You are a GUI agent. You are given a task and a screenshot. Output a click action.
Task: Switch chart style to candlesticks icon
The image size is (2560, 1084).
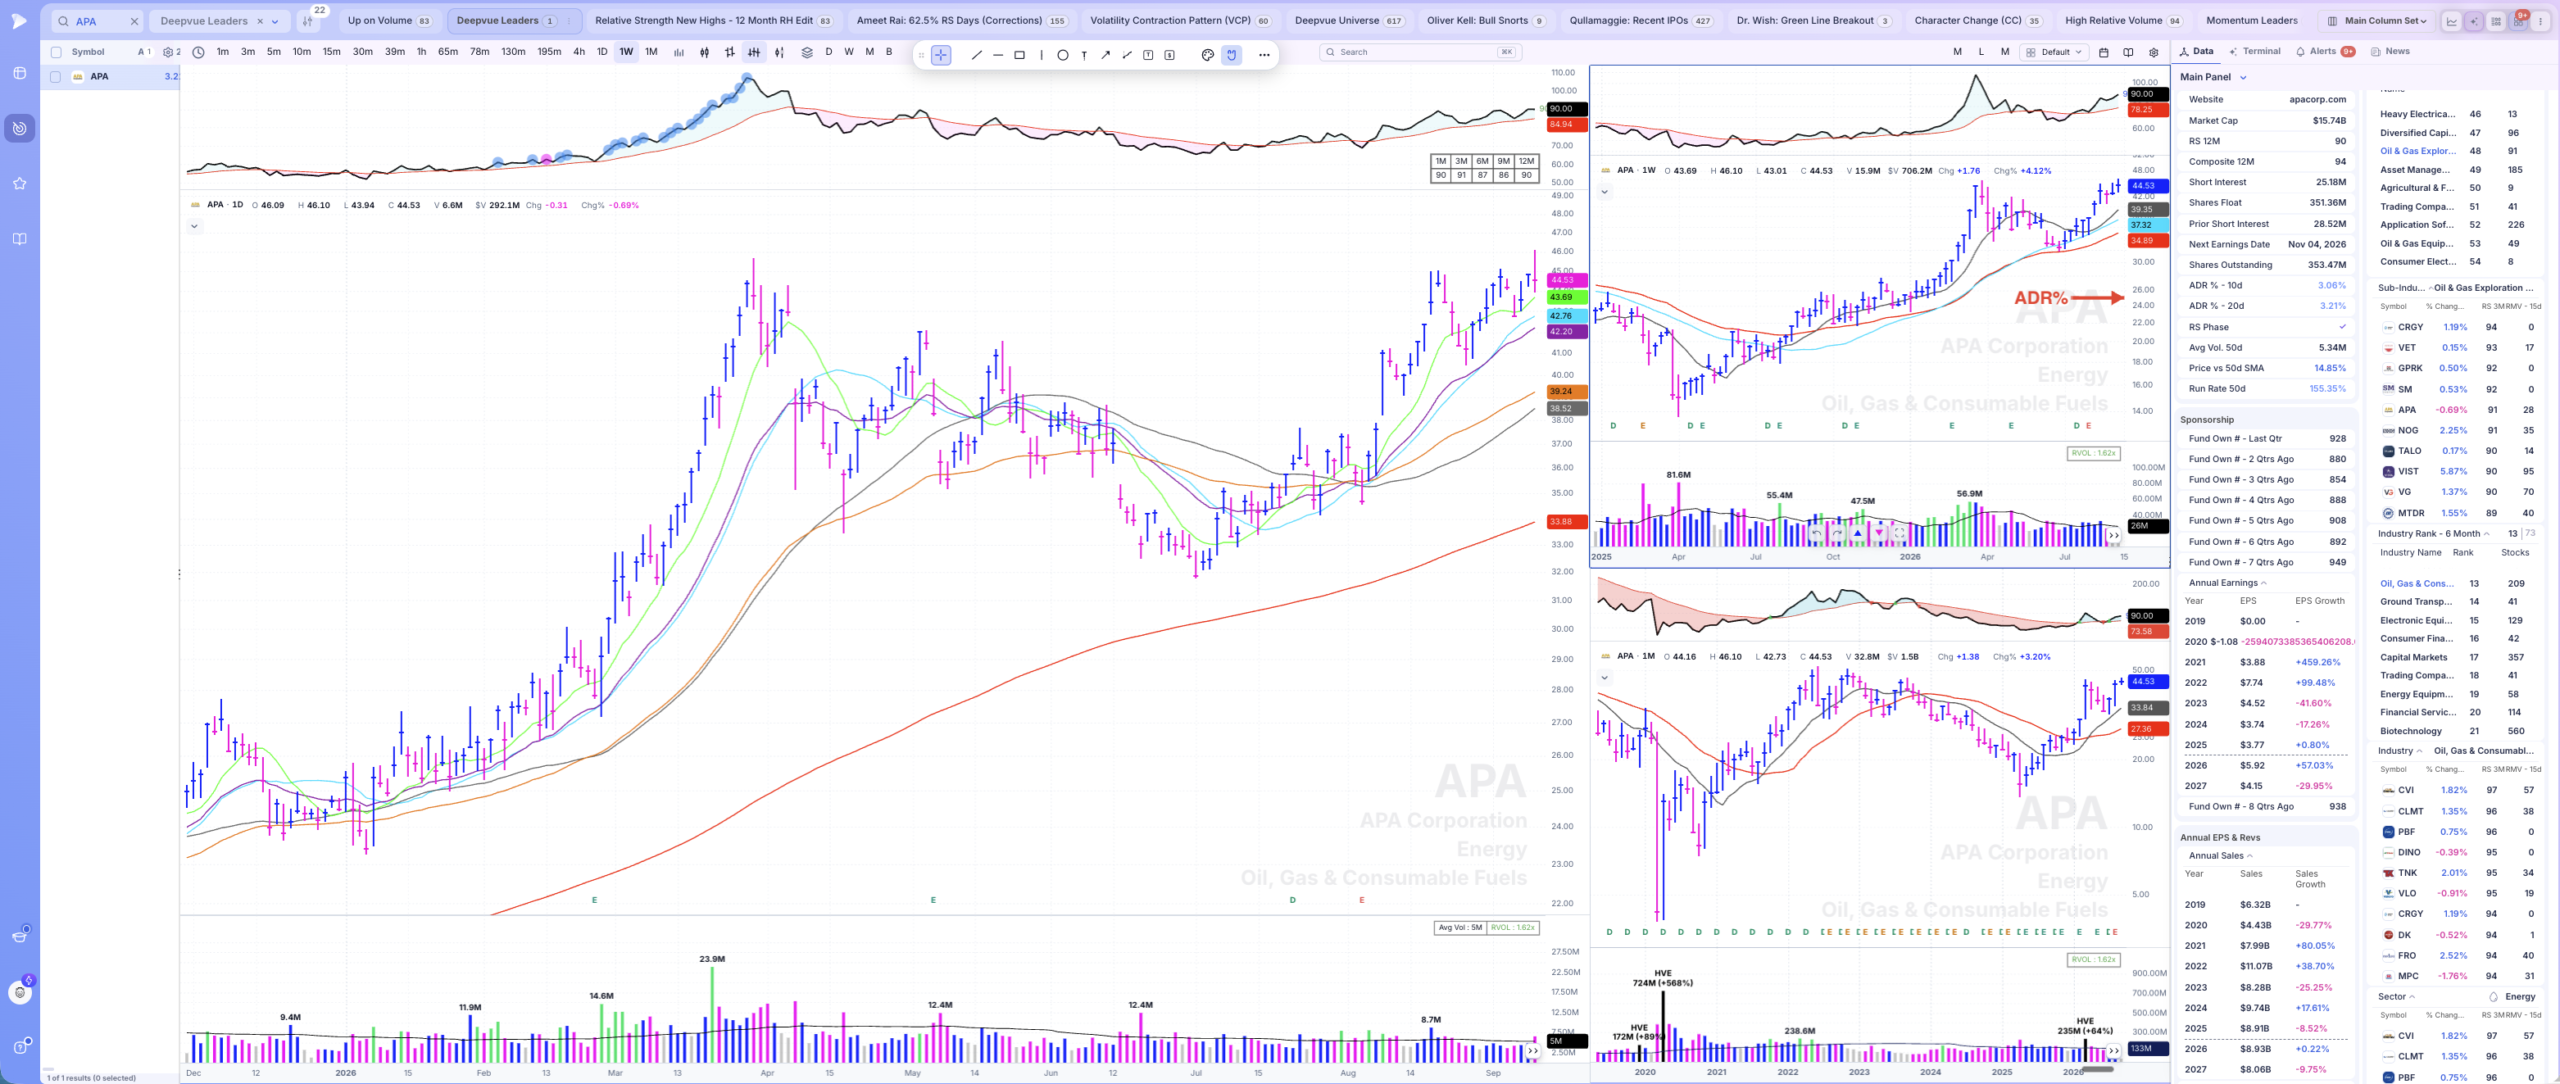pos(704,52)
